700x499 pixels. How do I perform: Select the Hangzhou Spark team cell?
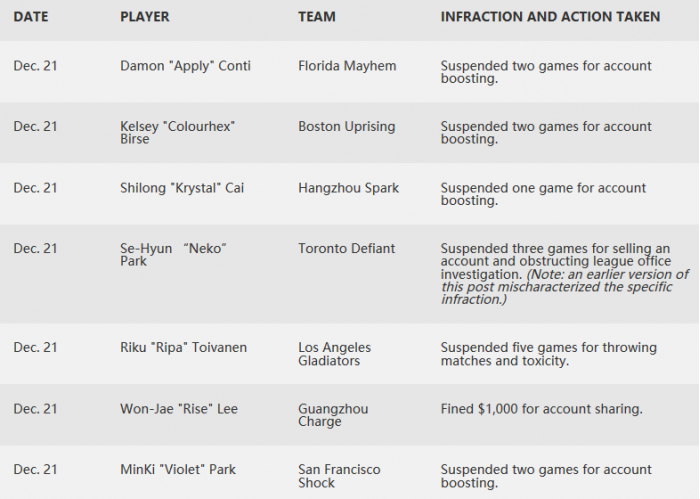coord(348,188)
